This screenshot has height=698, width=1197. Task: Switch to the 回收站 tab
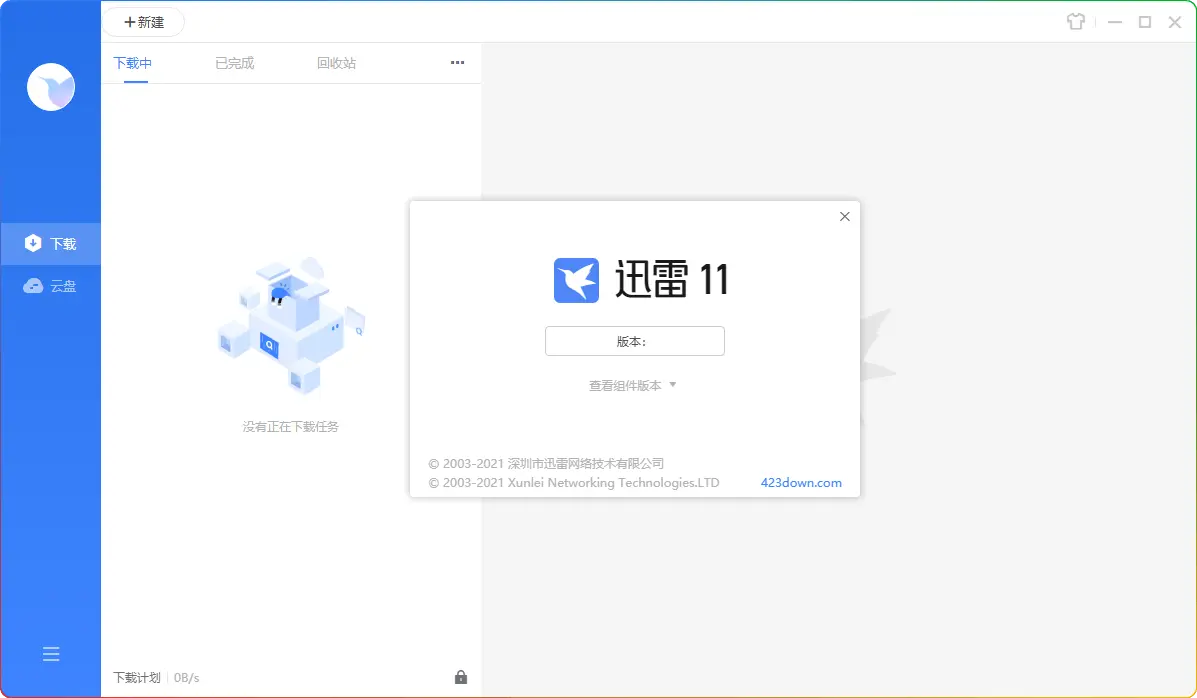(336, 63)
